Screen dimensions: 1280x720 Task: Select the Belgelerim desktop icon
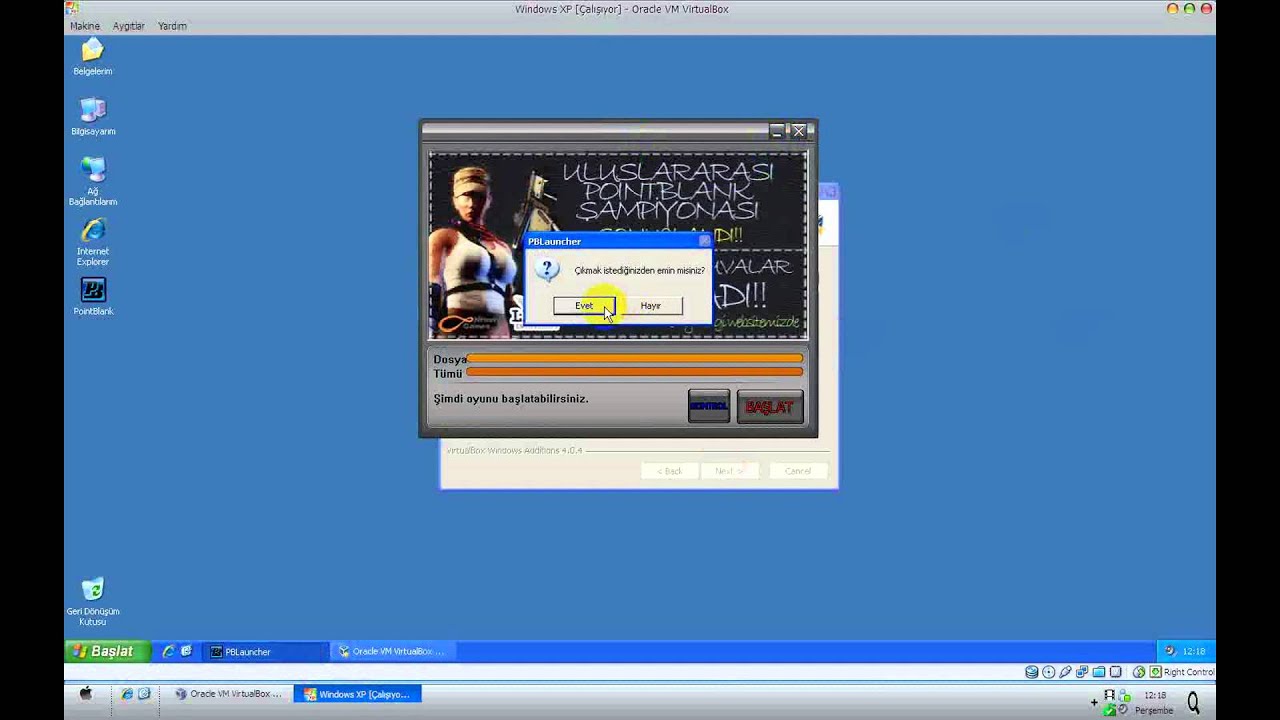tap(93, 57)
